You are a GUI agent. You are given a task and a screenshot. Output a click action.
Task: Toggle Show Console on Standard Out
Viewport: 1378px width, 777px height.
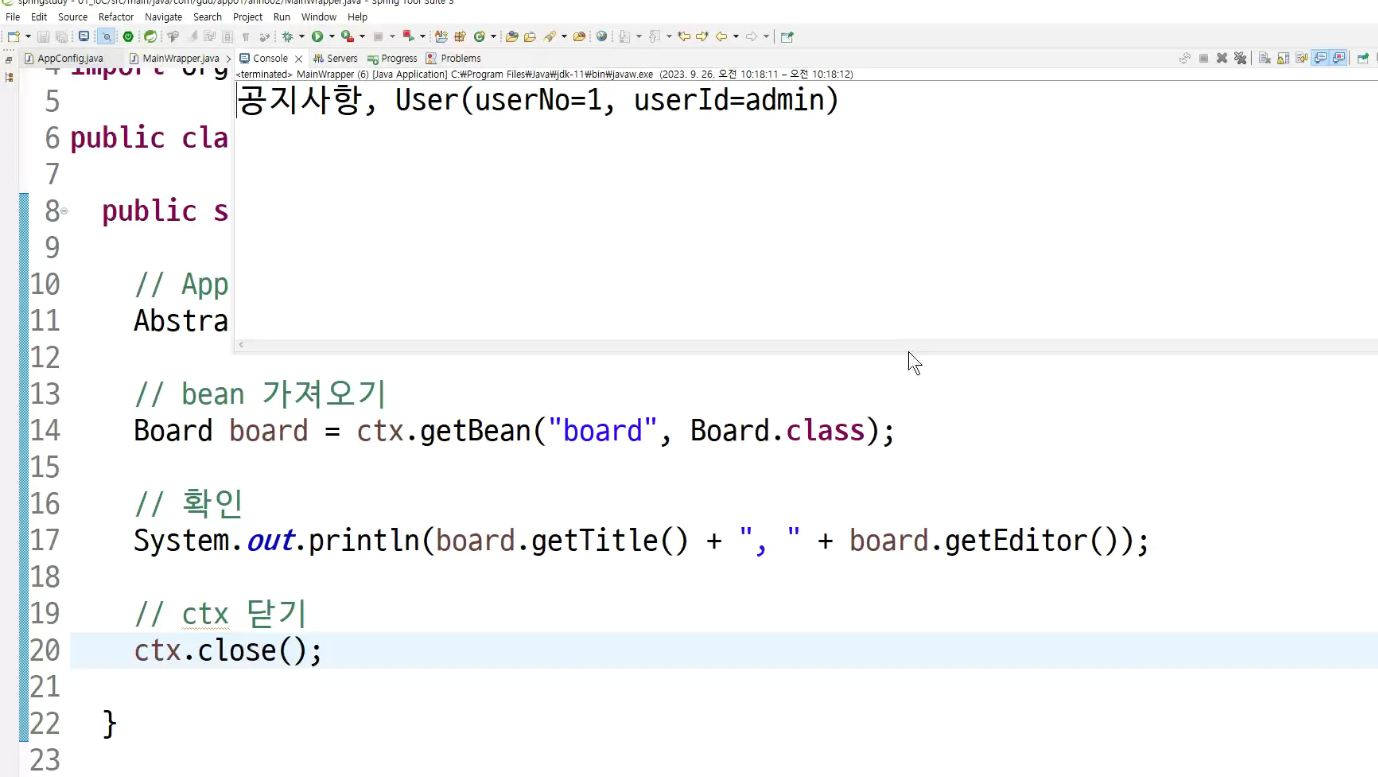(1320, 59)
